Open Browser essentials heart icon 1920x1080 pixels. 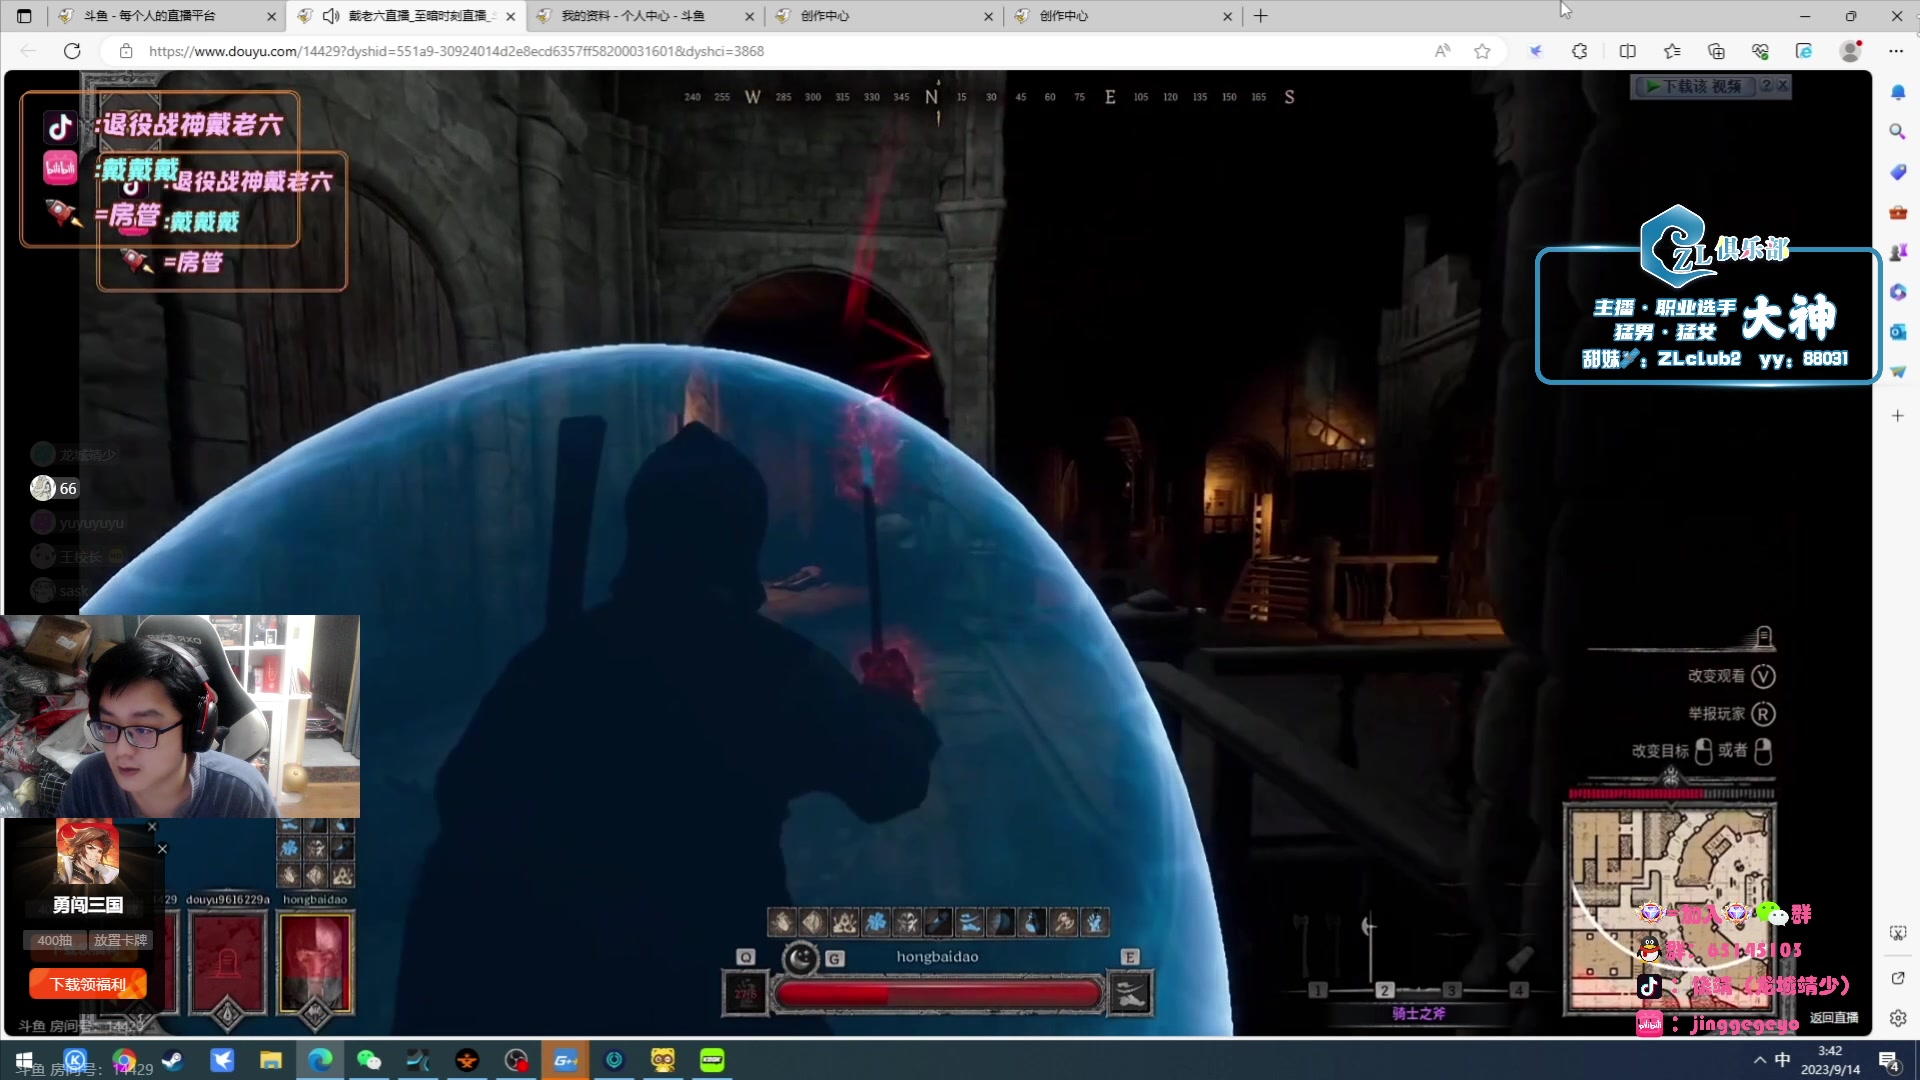(x=1760, y=51)
